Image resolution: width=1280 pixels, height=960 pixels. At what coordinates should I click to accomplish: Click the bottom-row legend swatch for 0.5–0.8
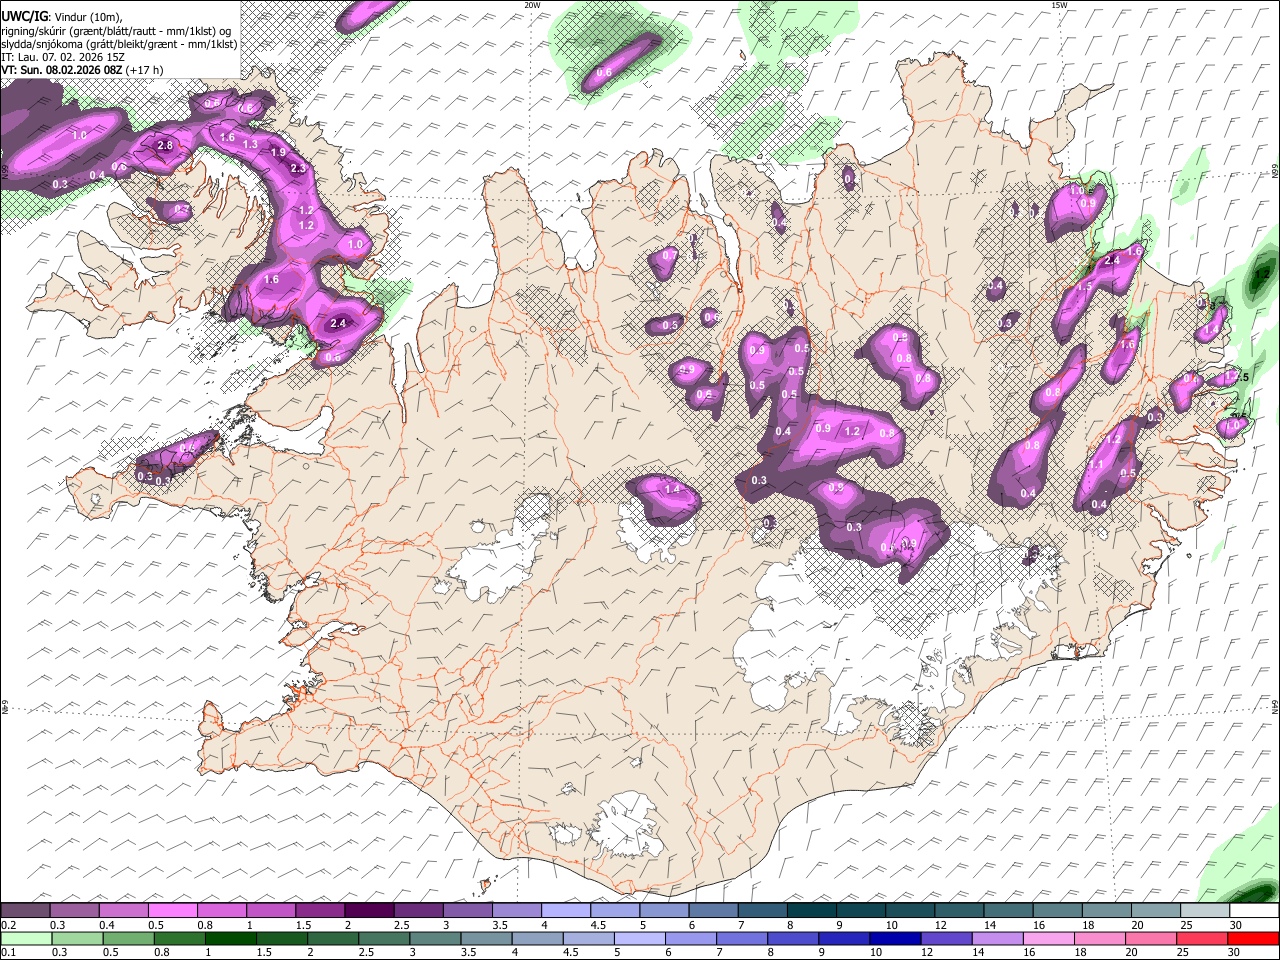(x=129, y=938)
